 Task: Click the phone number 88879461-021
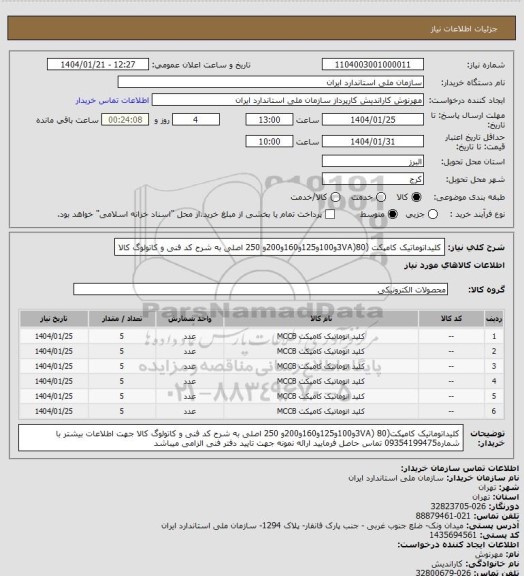[443, 516]
